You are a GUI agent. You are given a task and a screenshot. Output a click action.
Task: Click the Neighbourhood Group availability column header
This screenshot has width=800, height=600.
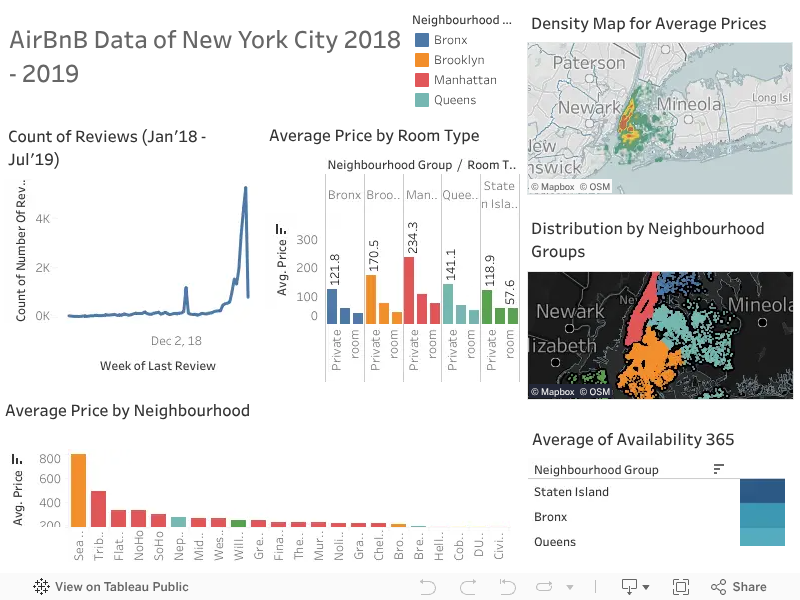(596, 469)
